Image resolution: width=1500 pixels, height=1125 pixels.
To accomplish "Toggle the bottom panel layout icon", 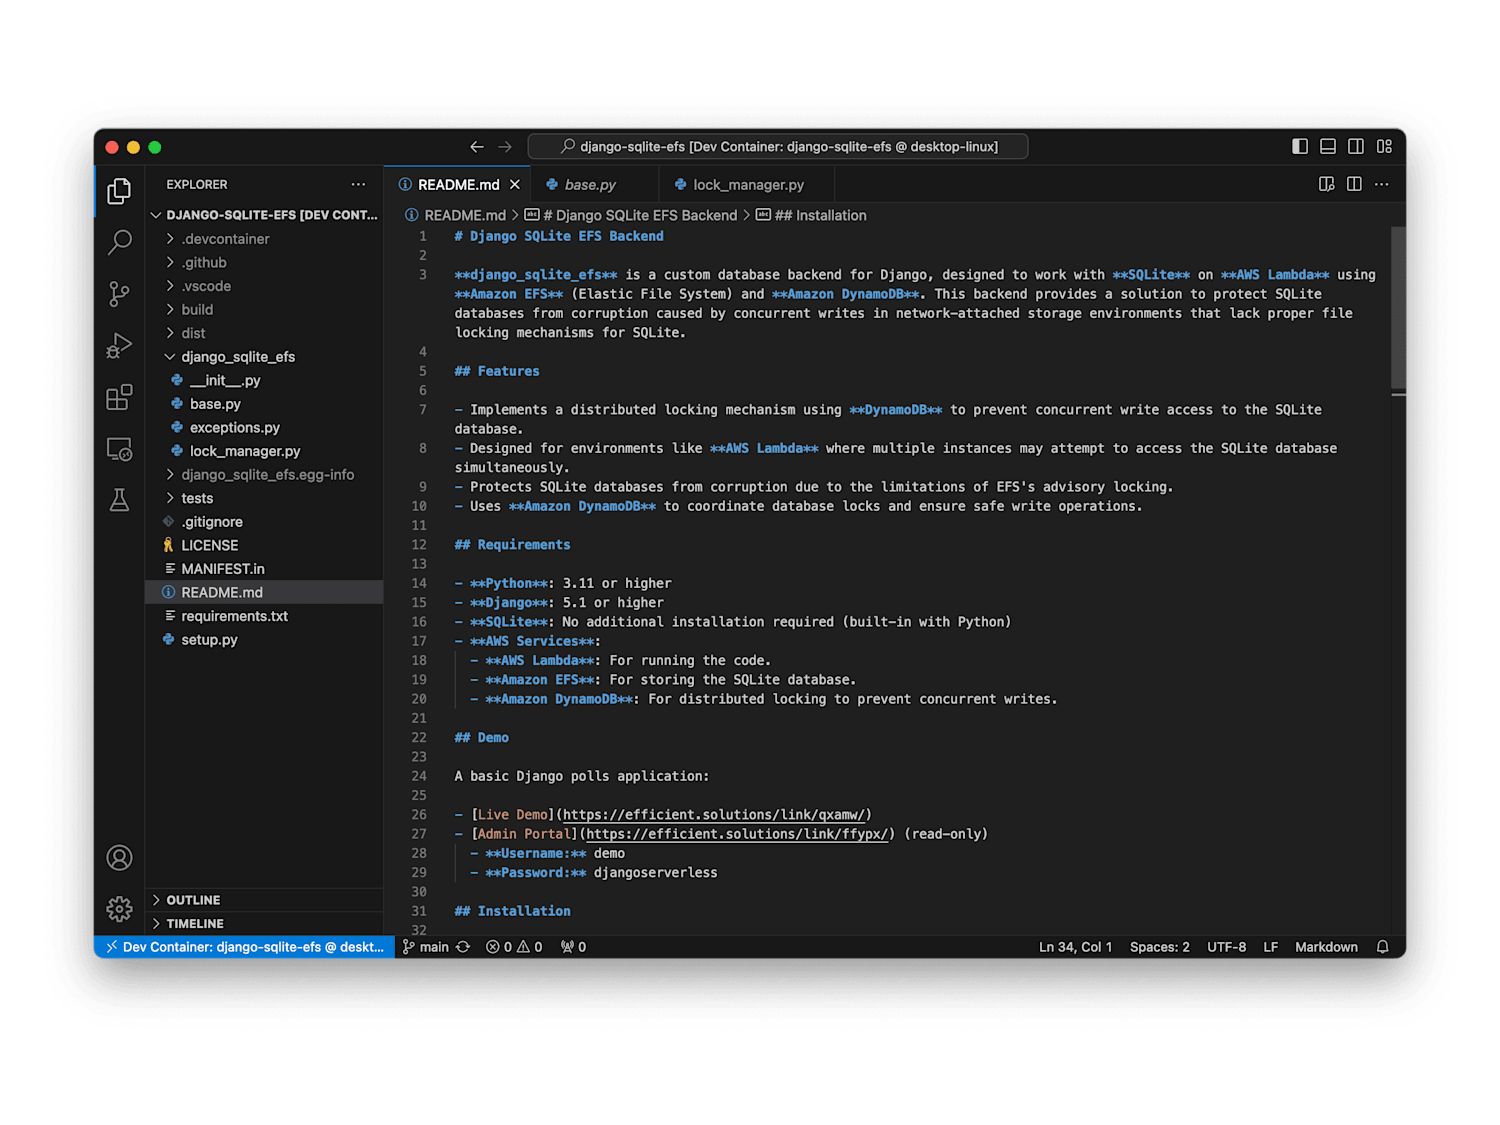I will tap(1328, 146).
